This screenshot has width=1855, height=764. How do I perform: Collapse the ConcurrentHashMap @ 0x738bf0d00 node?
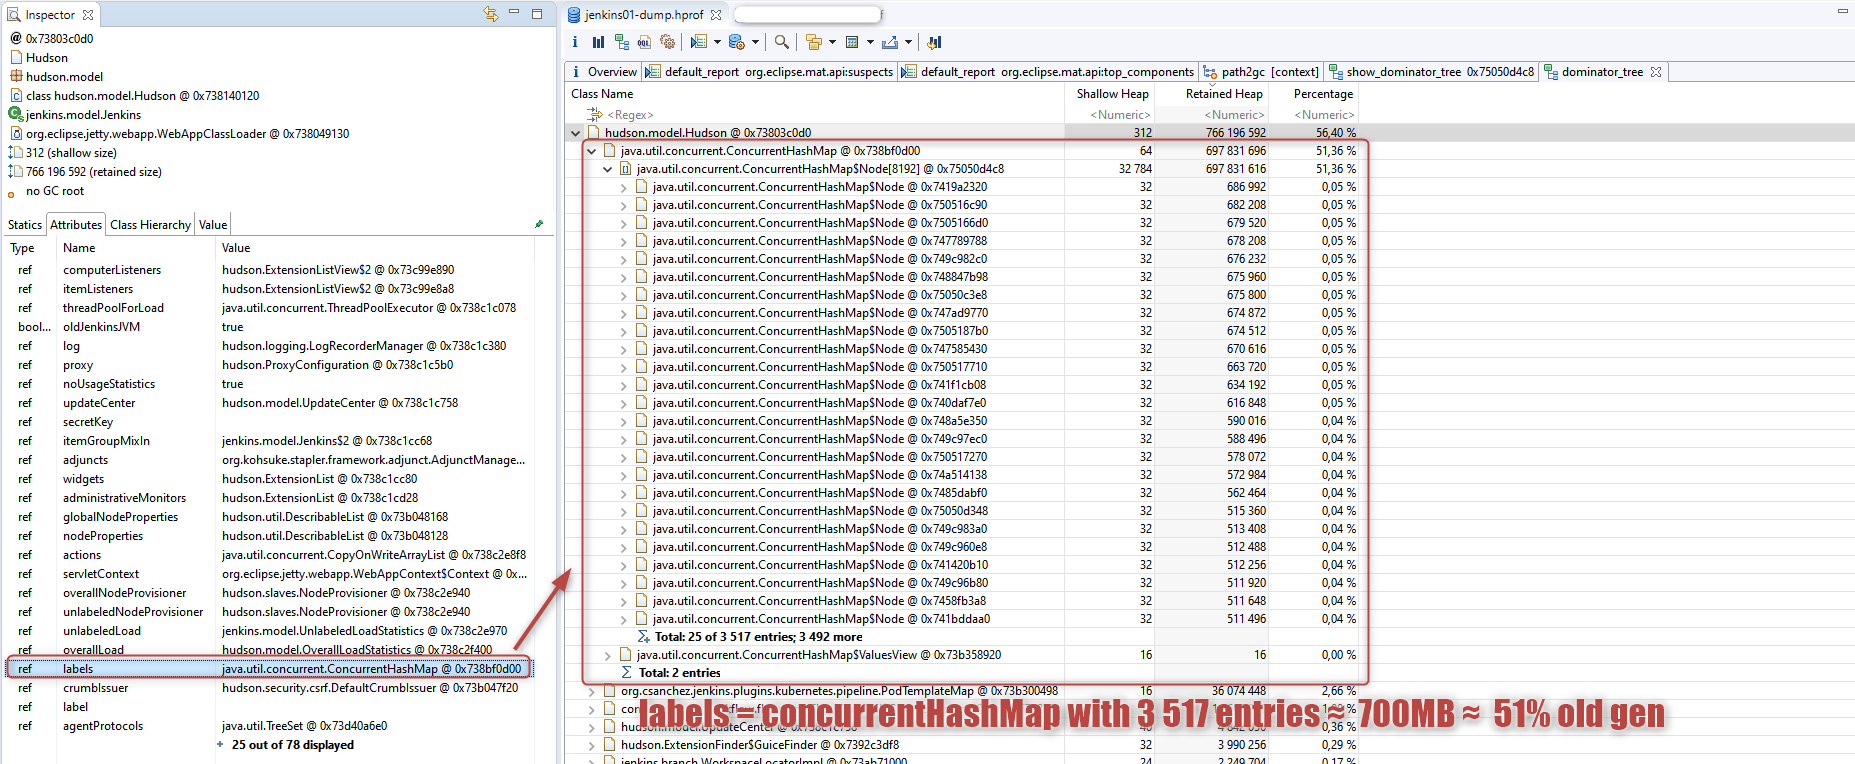point(591,151)
